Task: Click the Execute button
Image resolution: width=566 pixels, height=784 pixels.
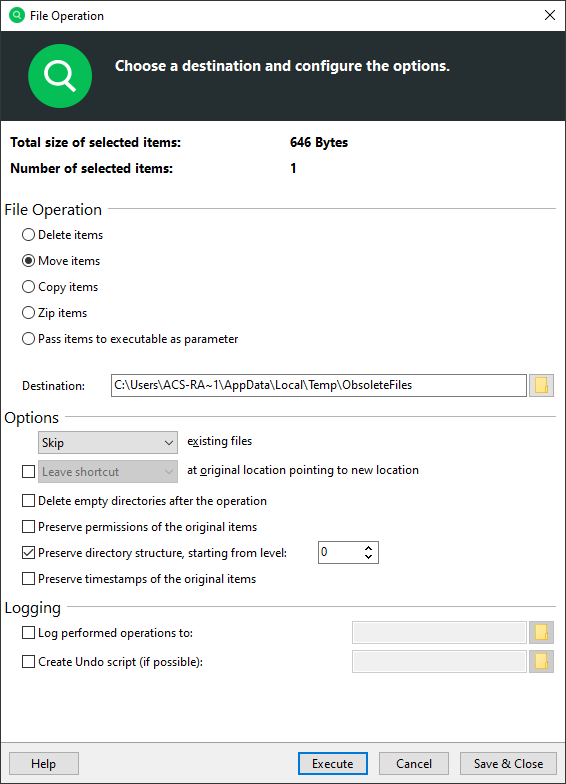Action: pyautogui.click(x=332, y=764)
